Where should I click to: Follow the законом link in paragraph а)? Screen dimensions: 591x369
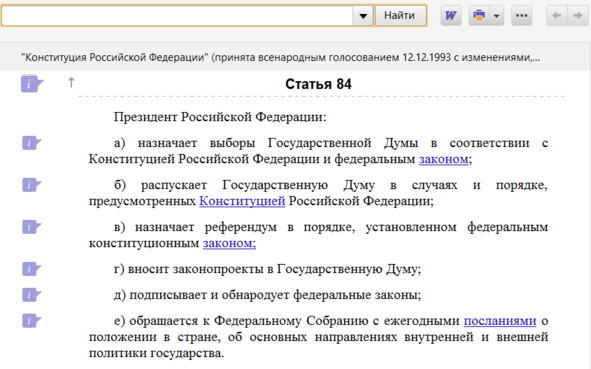(444, 159)
